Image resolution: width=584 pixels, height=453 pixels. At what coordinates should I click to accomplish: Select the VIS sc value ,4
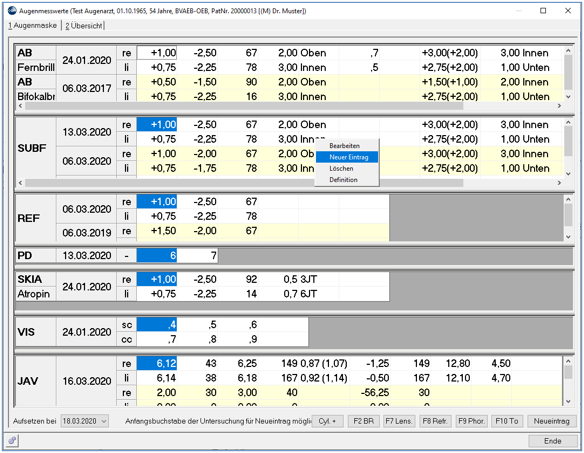[157, 324]
